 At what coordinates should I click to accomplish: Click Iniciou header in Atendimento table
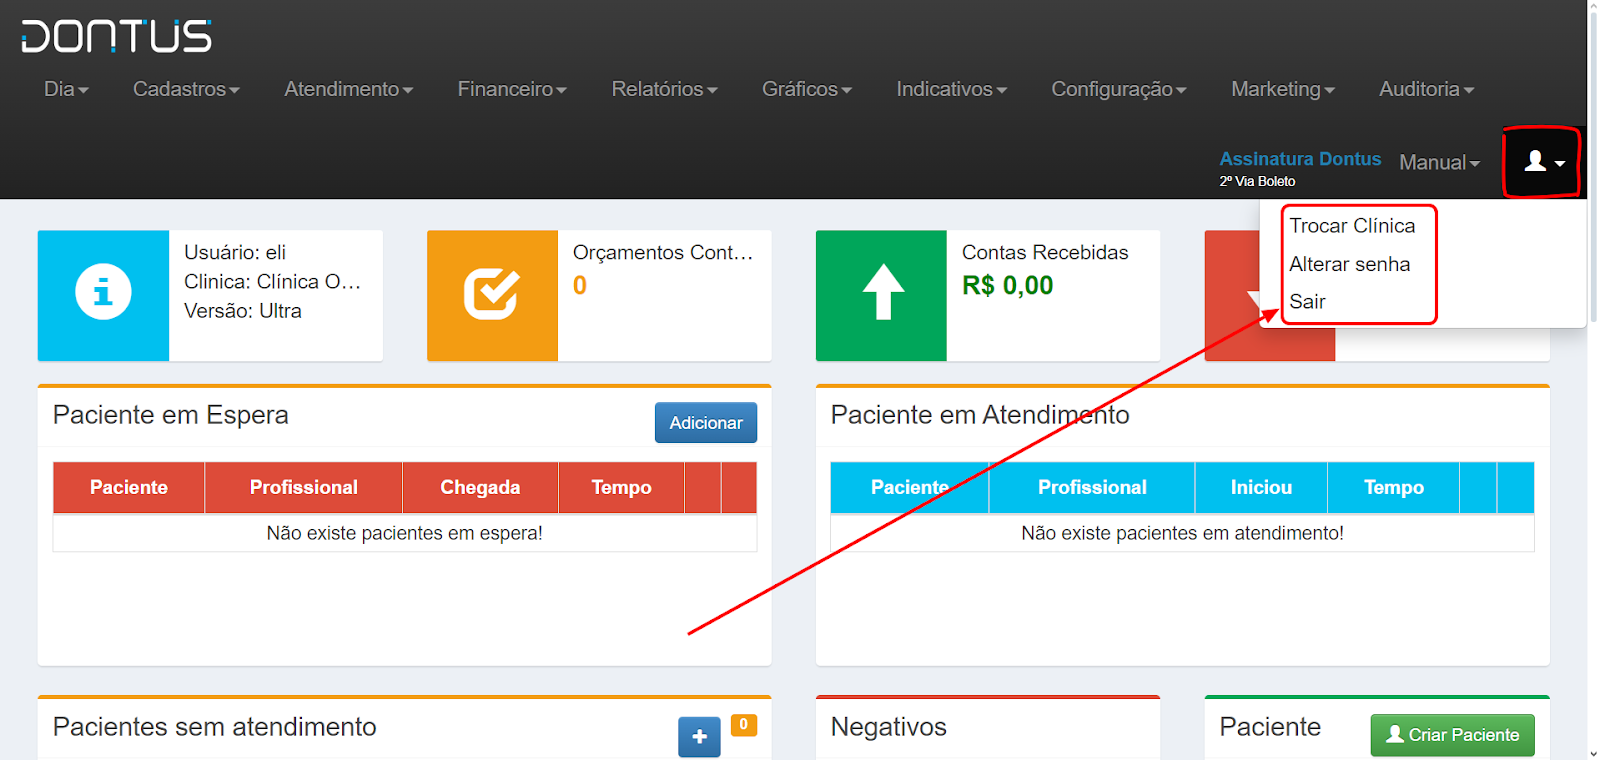pyautogui.click(x=1261, y=487)
